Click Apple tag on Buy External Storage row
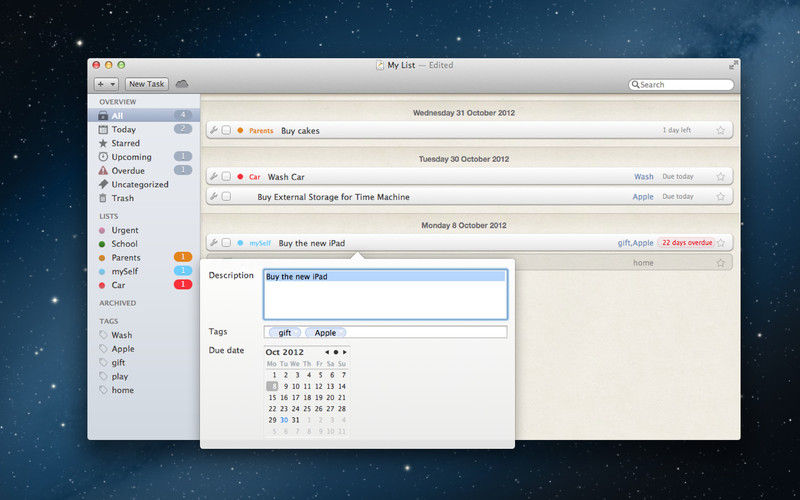The image size is (800, 500). click(x=643, y=196)
